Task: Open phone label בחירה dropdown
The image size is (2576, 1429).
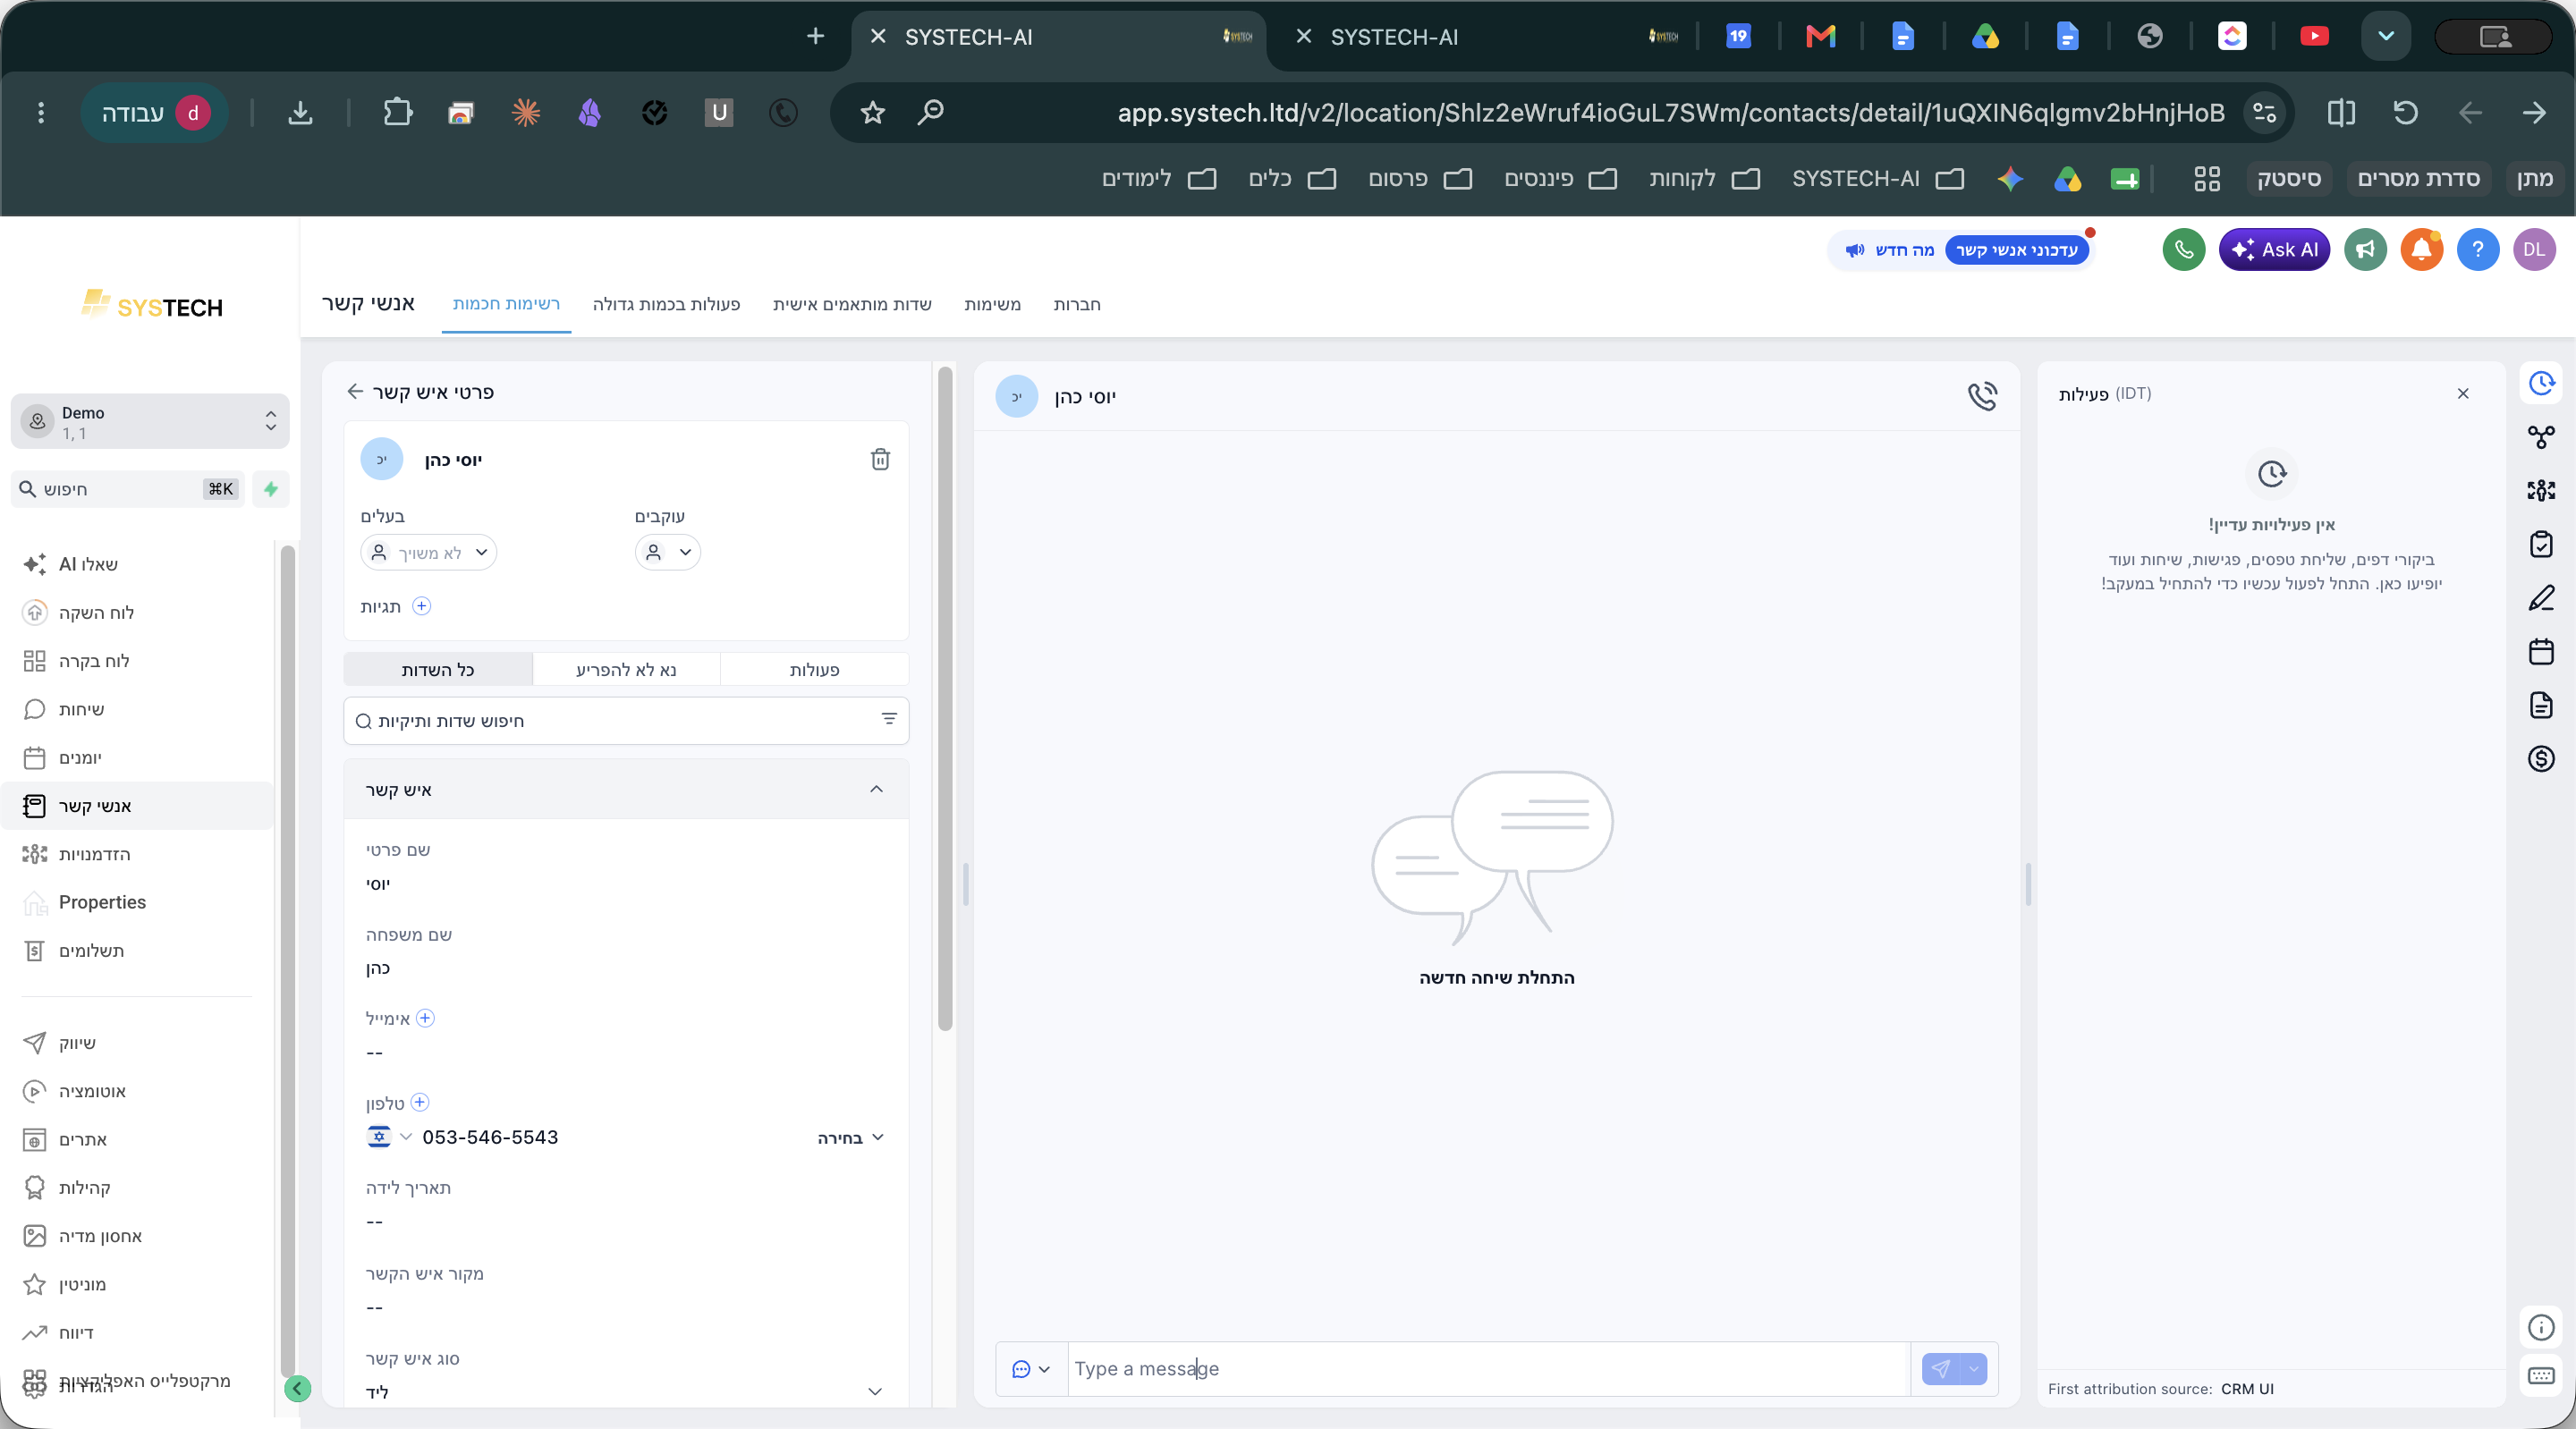Action: click(x=850, y=1138)
